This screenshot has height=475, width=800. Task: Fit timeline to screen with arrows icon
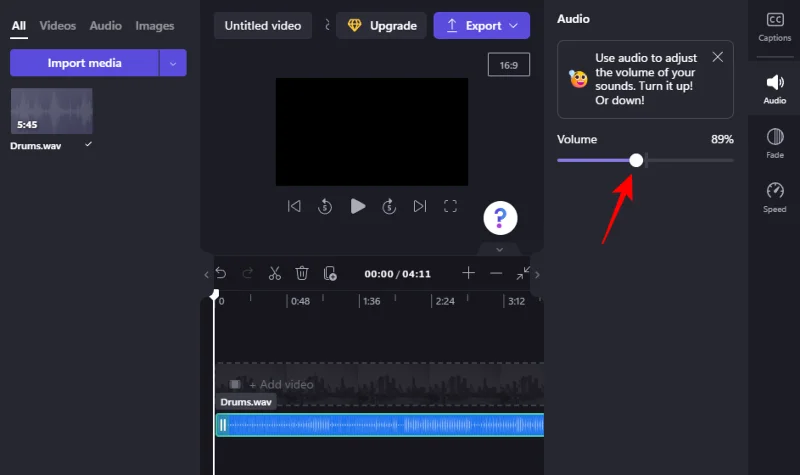(522, 273)
